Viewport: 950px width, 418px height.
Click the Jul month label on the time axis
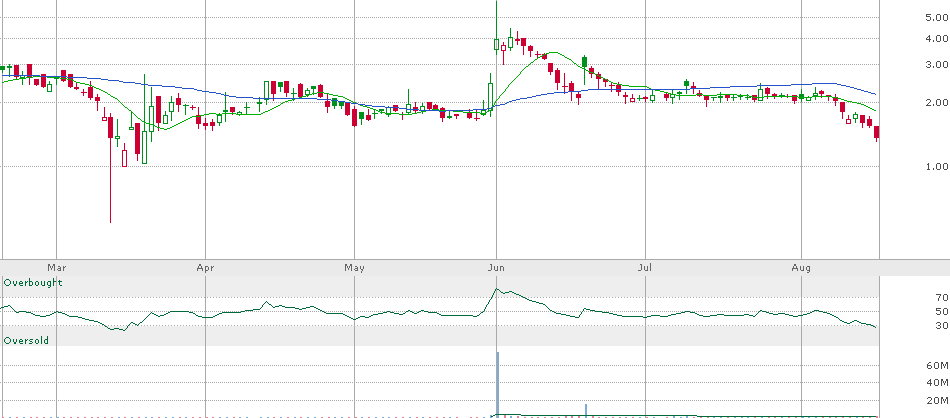click(x=645, y=267)
